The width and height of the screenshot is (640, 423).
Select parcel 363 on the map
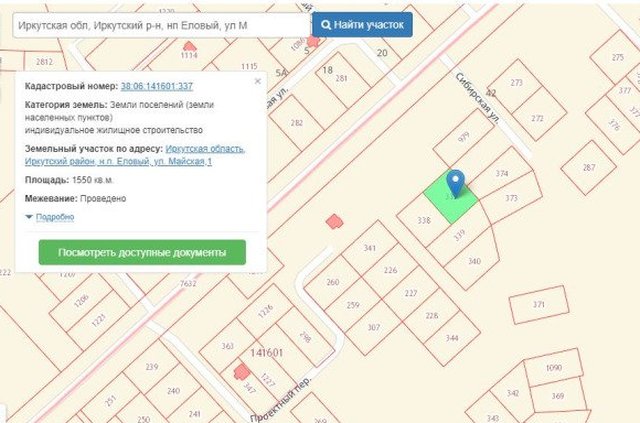(x=227, y=346)
